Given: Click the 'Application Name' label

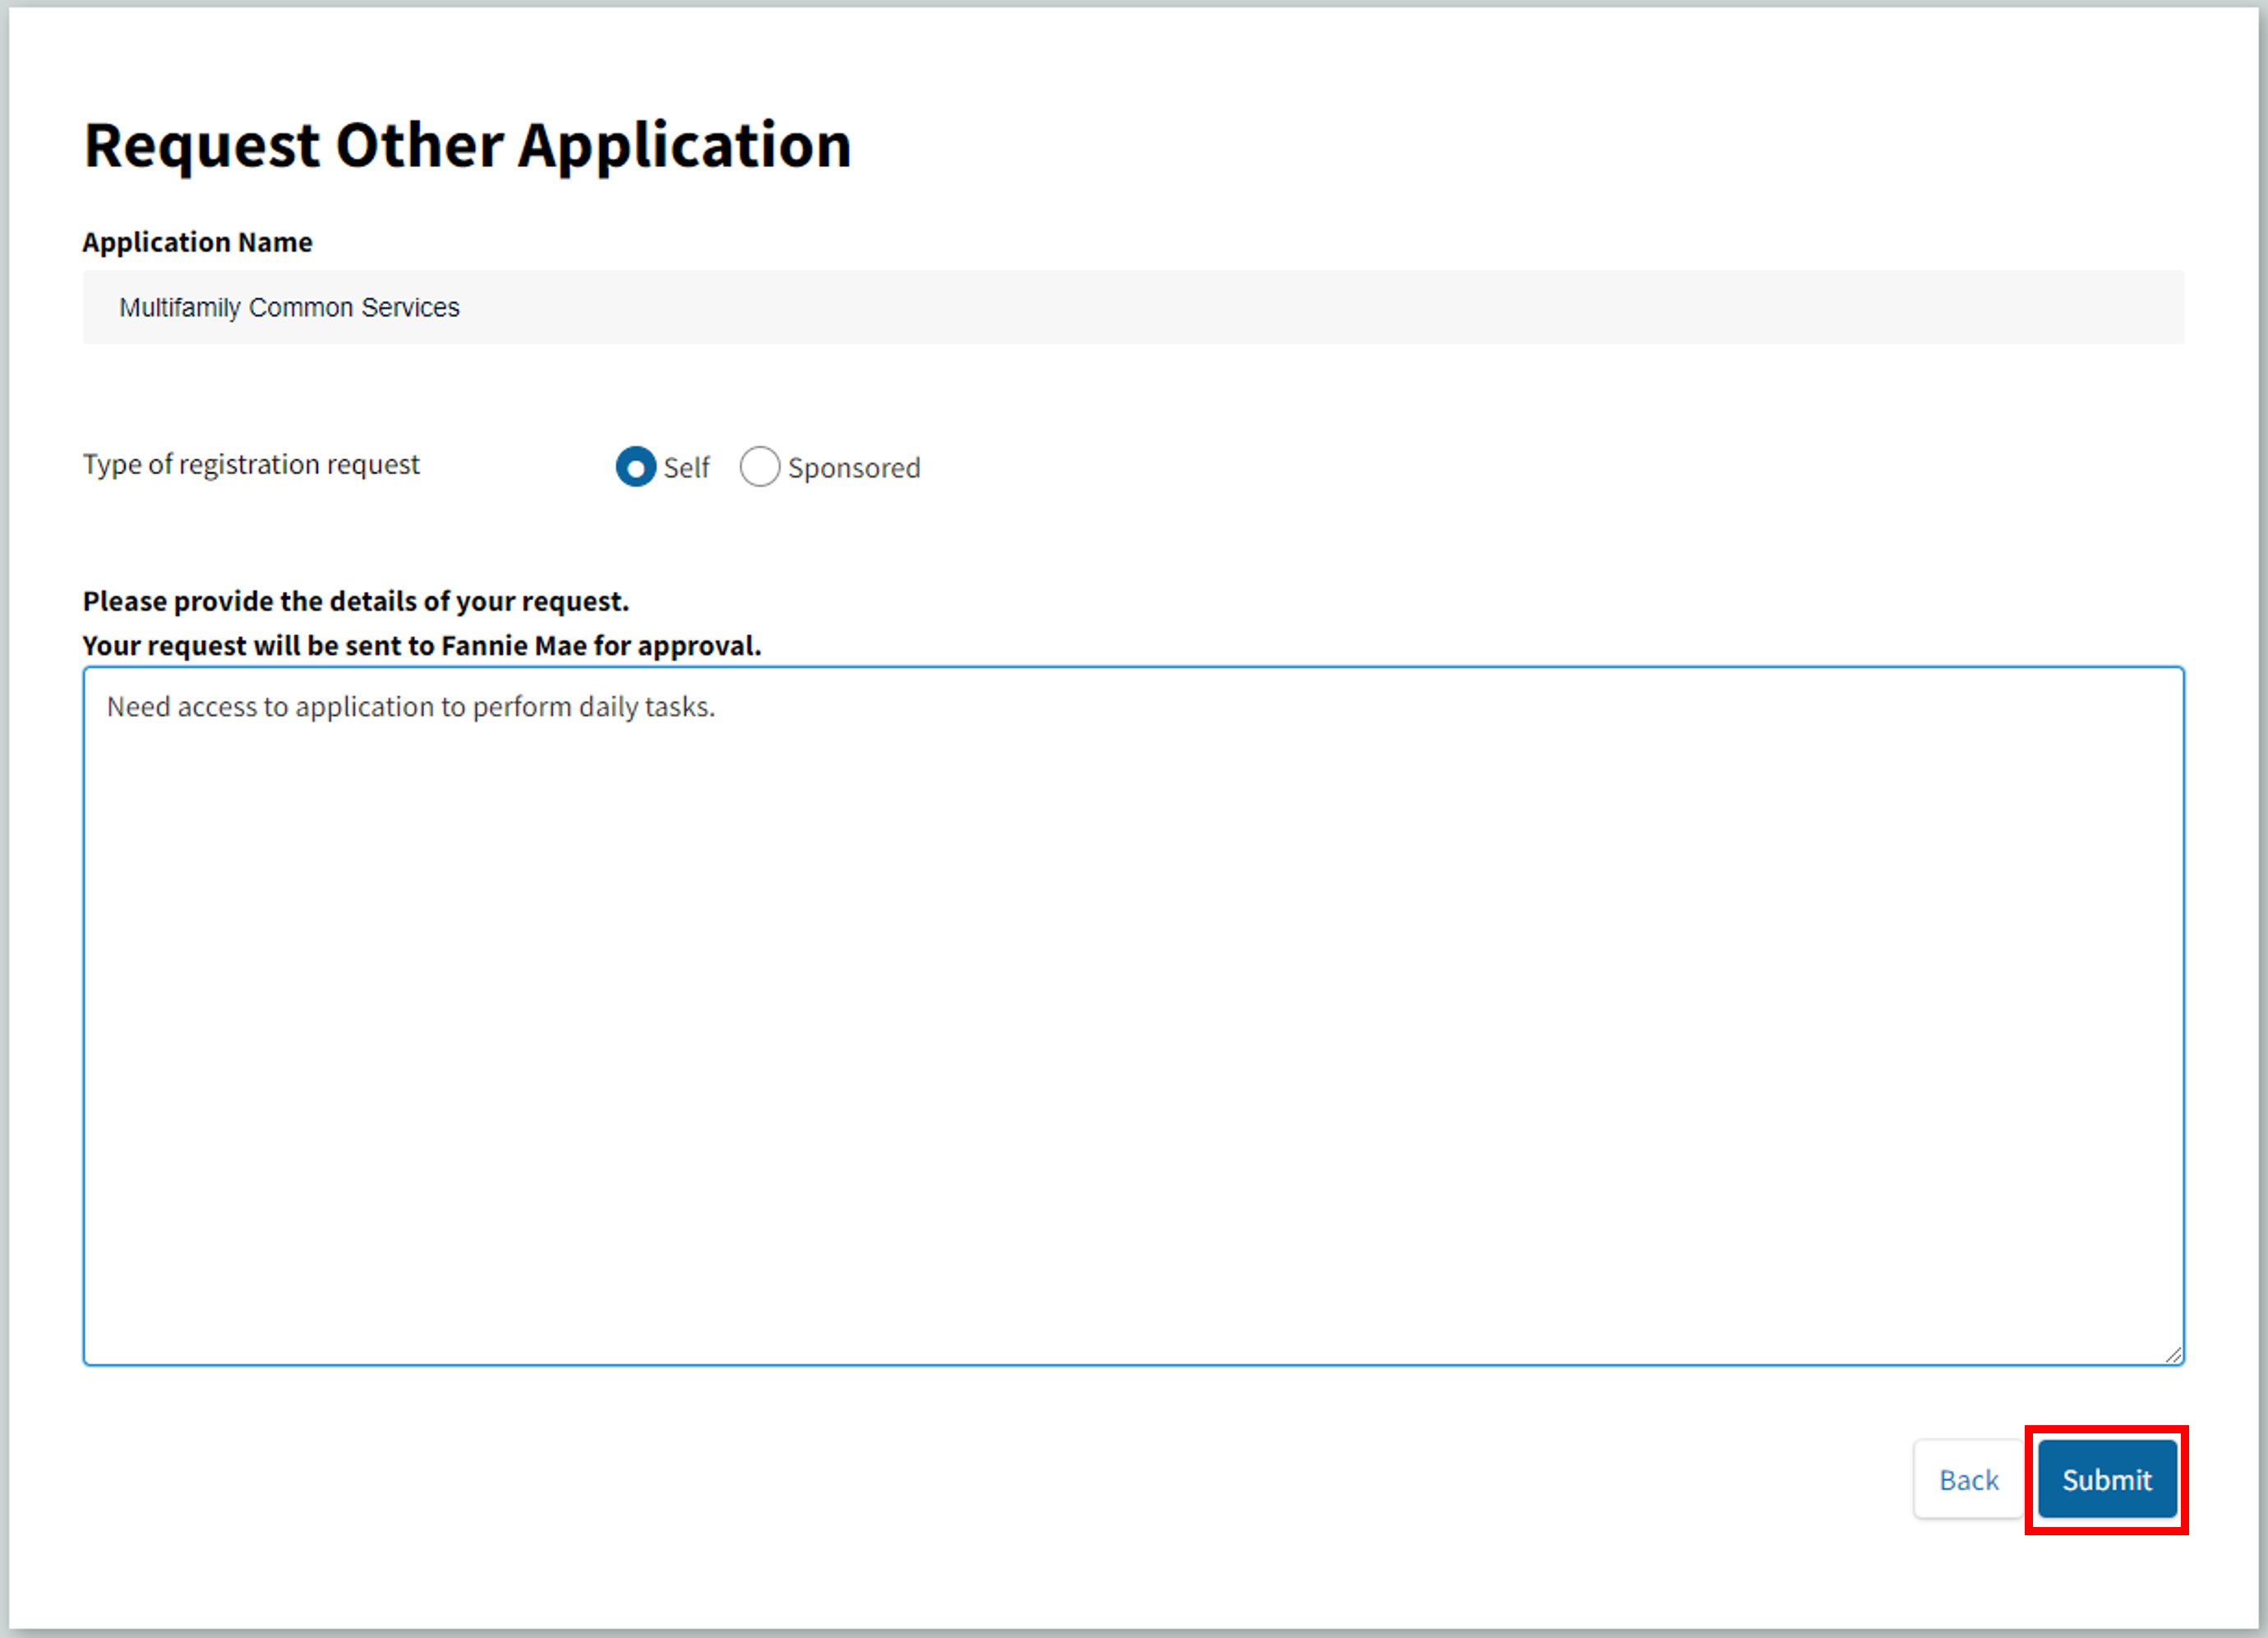Looking at the screenshot, I should (x=197, y=242).
